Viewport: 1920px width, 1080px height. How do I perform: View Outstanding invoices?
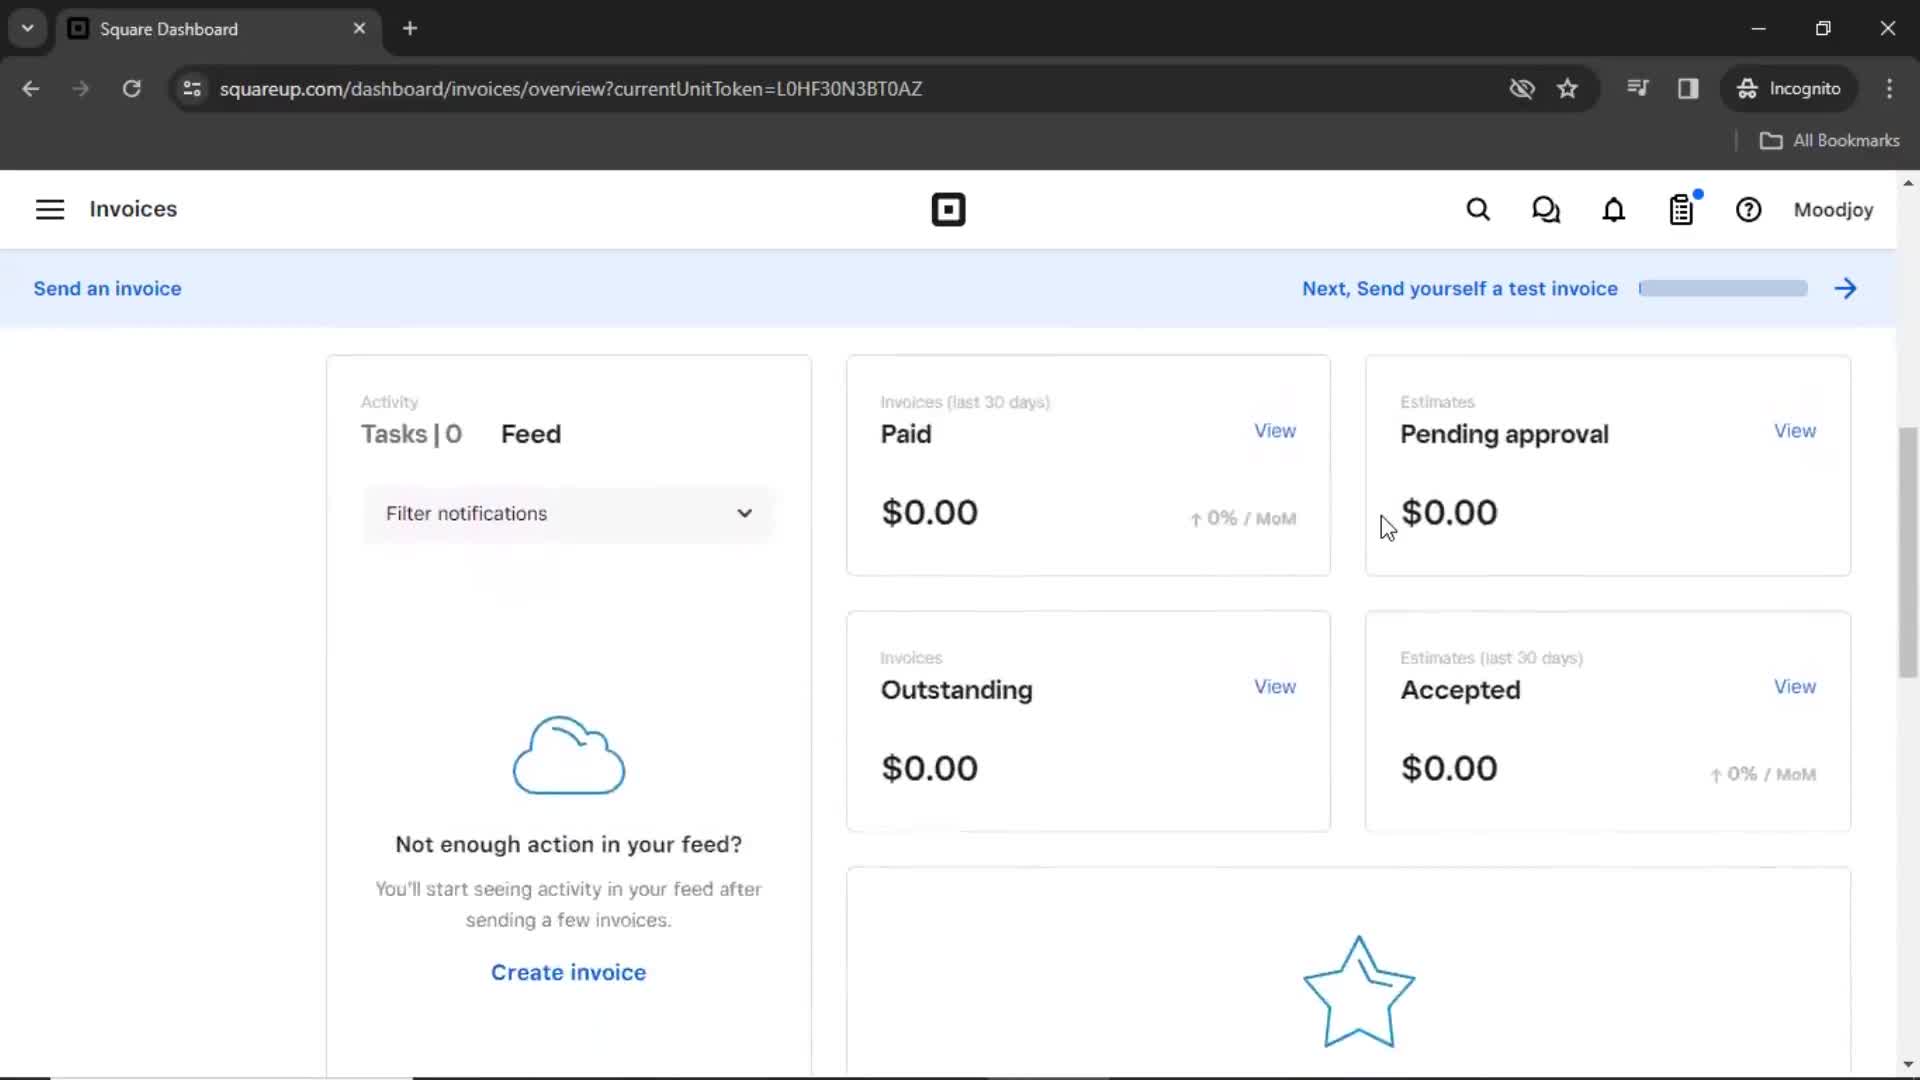(x=1275, y=686)
